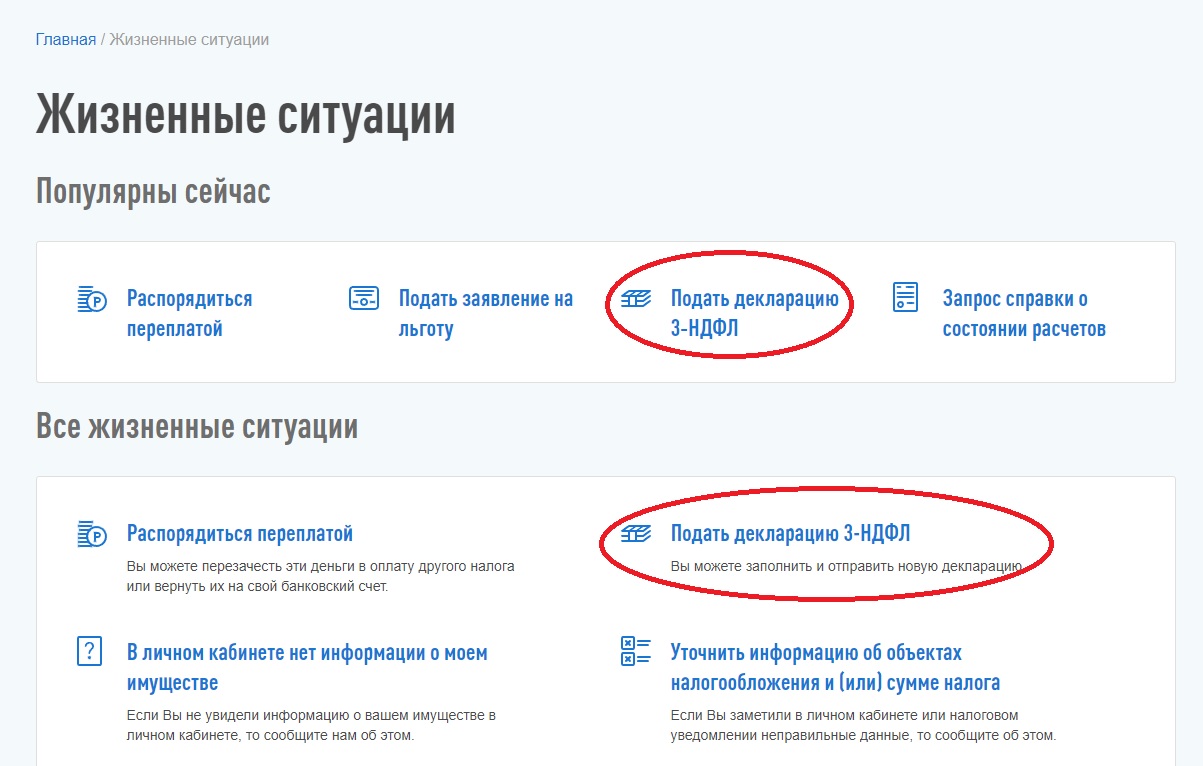Screen dimensions: 1203x766
Task: Open В личном кабинете нет информации о моем имуществе
Action: 307,667
